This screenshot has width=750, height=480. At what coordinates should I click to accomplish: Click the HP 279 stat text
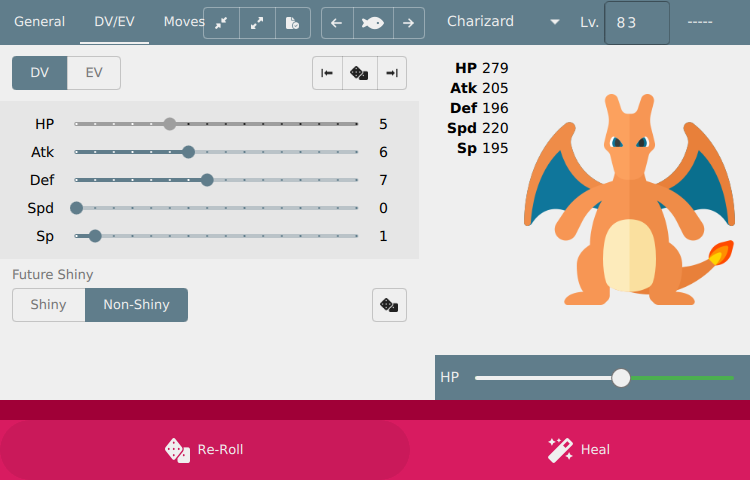tap(482, 68)
